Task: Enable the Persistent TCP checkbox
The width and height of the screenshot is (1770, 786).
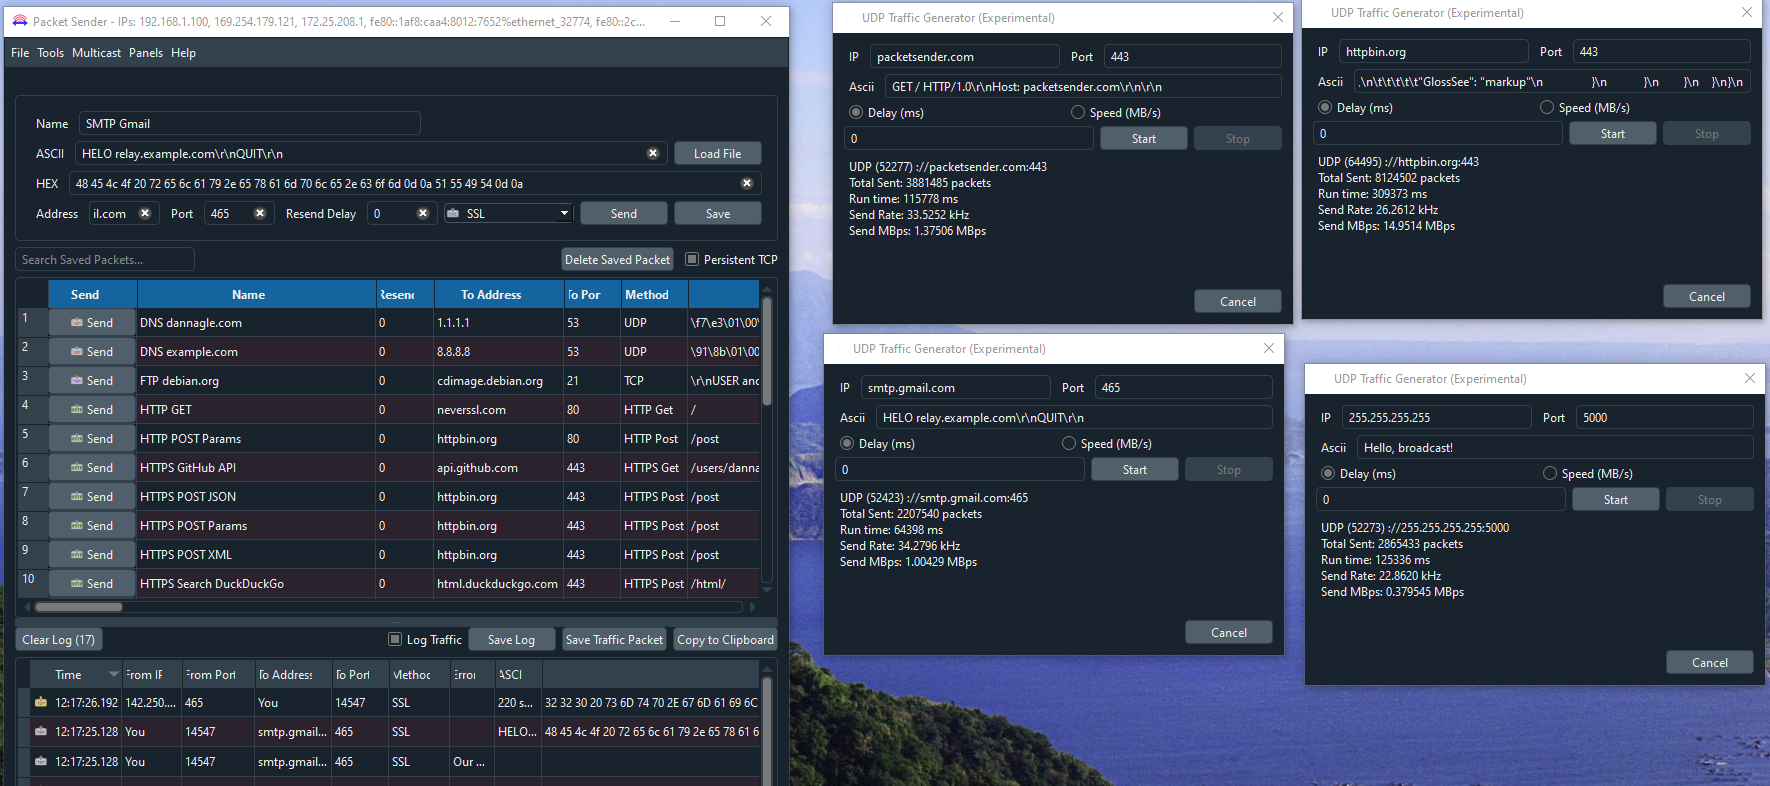Action: (x=692, y=259)
